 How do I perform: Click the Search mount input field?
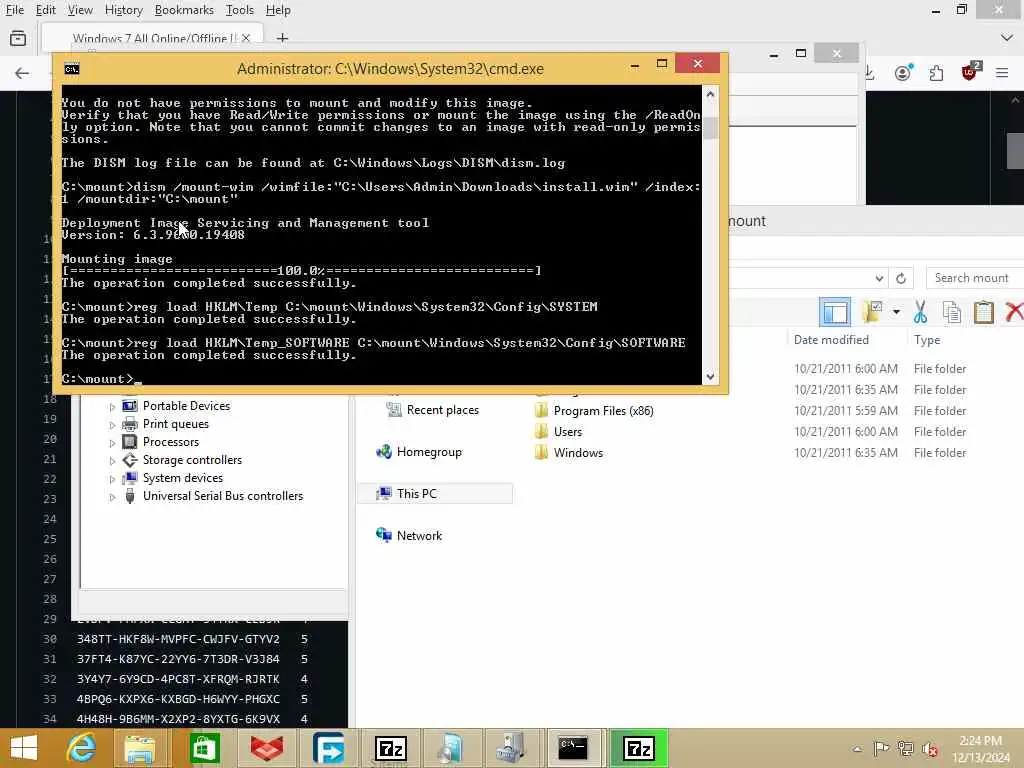click(x=974, y=278)
